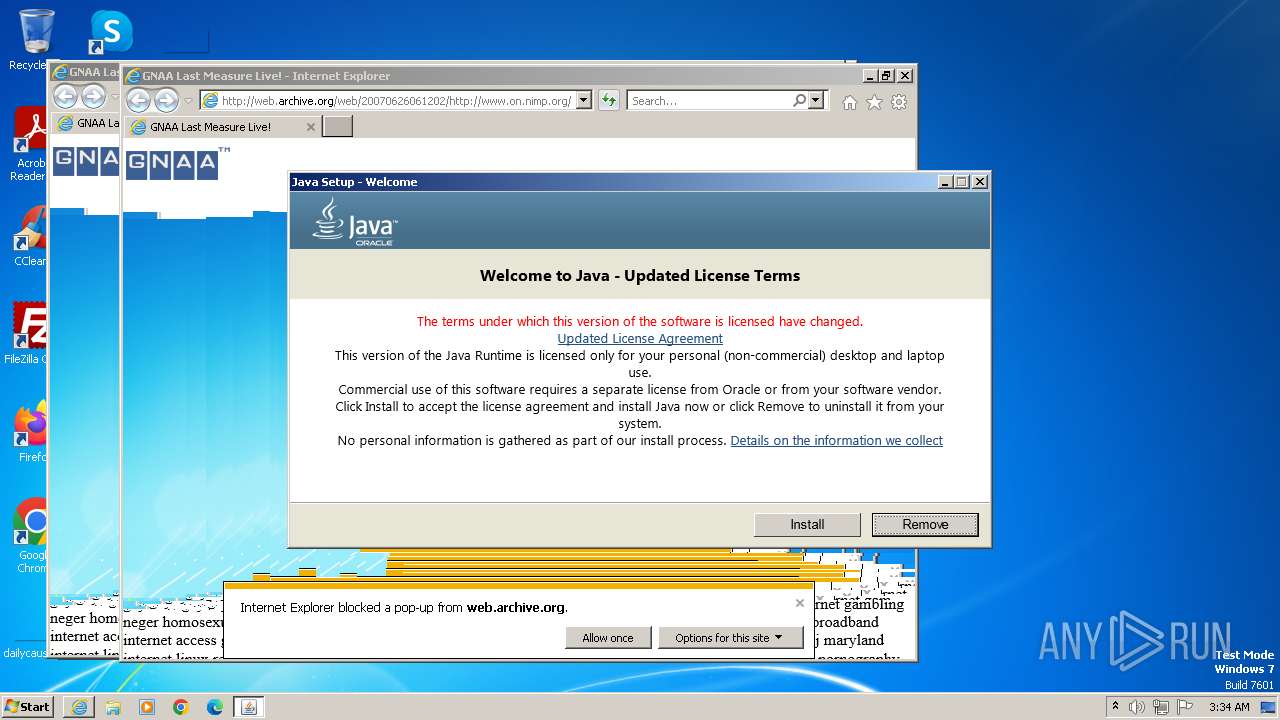The width and height of the screenshot is (1280, 720).
Task: Click the Action Center flag icon
Action: tap(1185, 707)
